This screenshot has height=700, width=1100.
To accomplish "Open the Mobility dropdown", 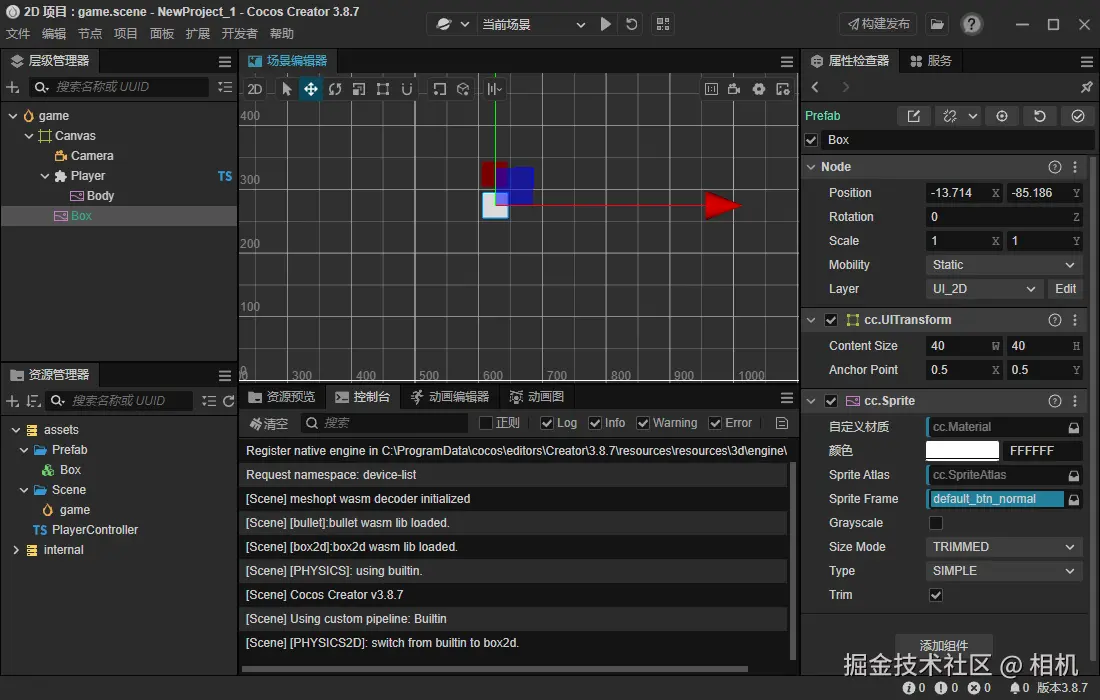I will pyautogui.click(x=1004, y=265).
